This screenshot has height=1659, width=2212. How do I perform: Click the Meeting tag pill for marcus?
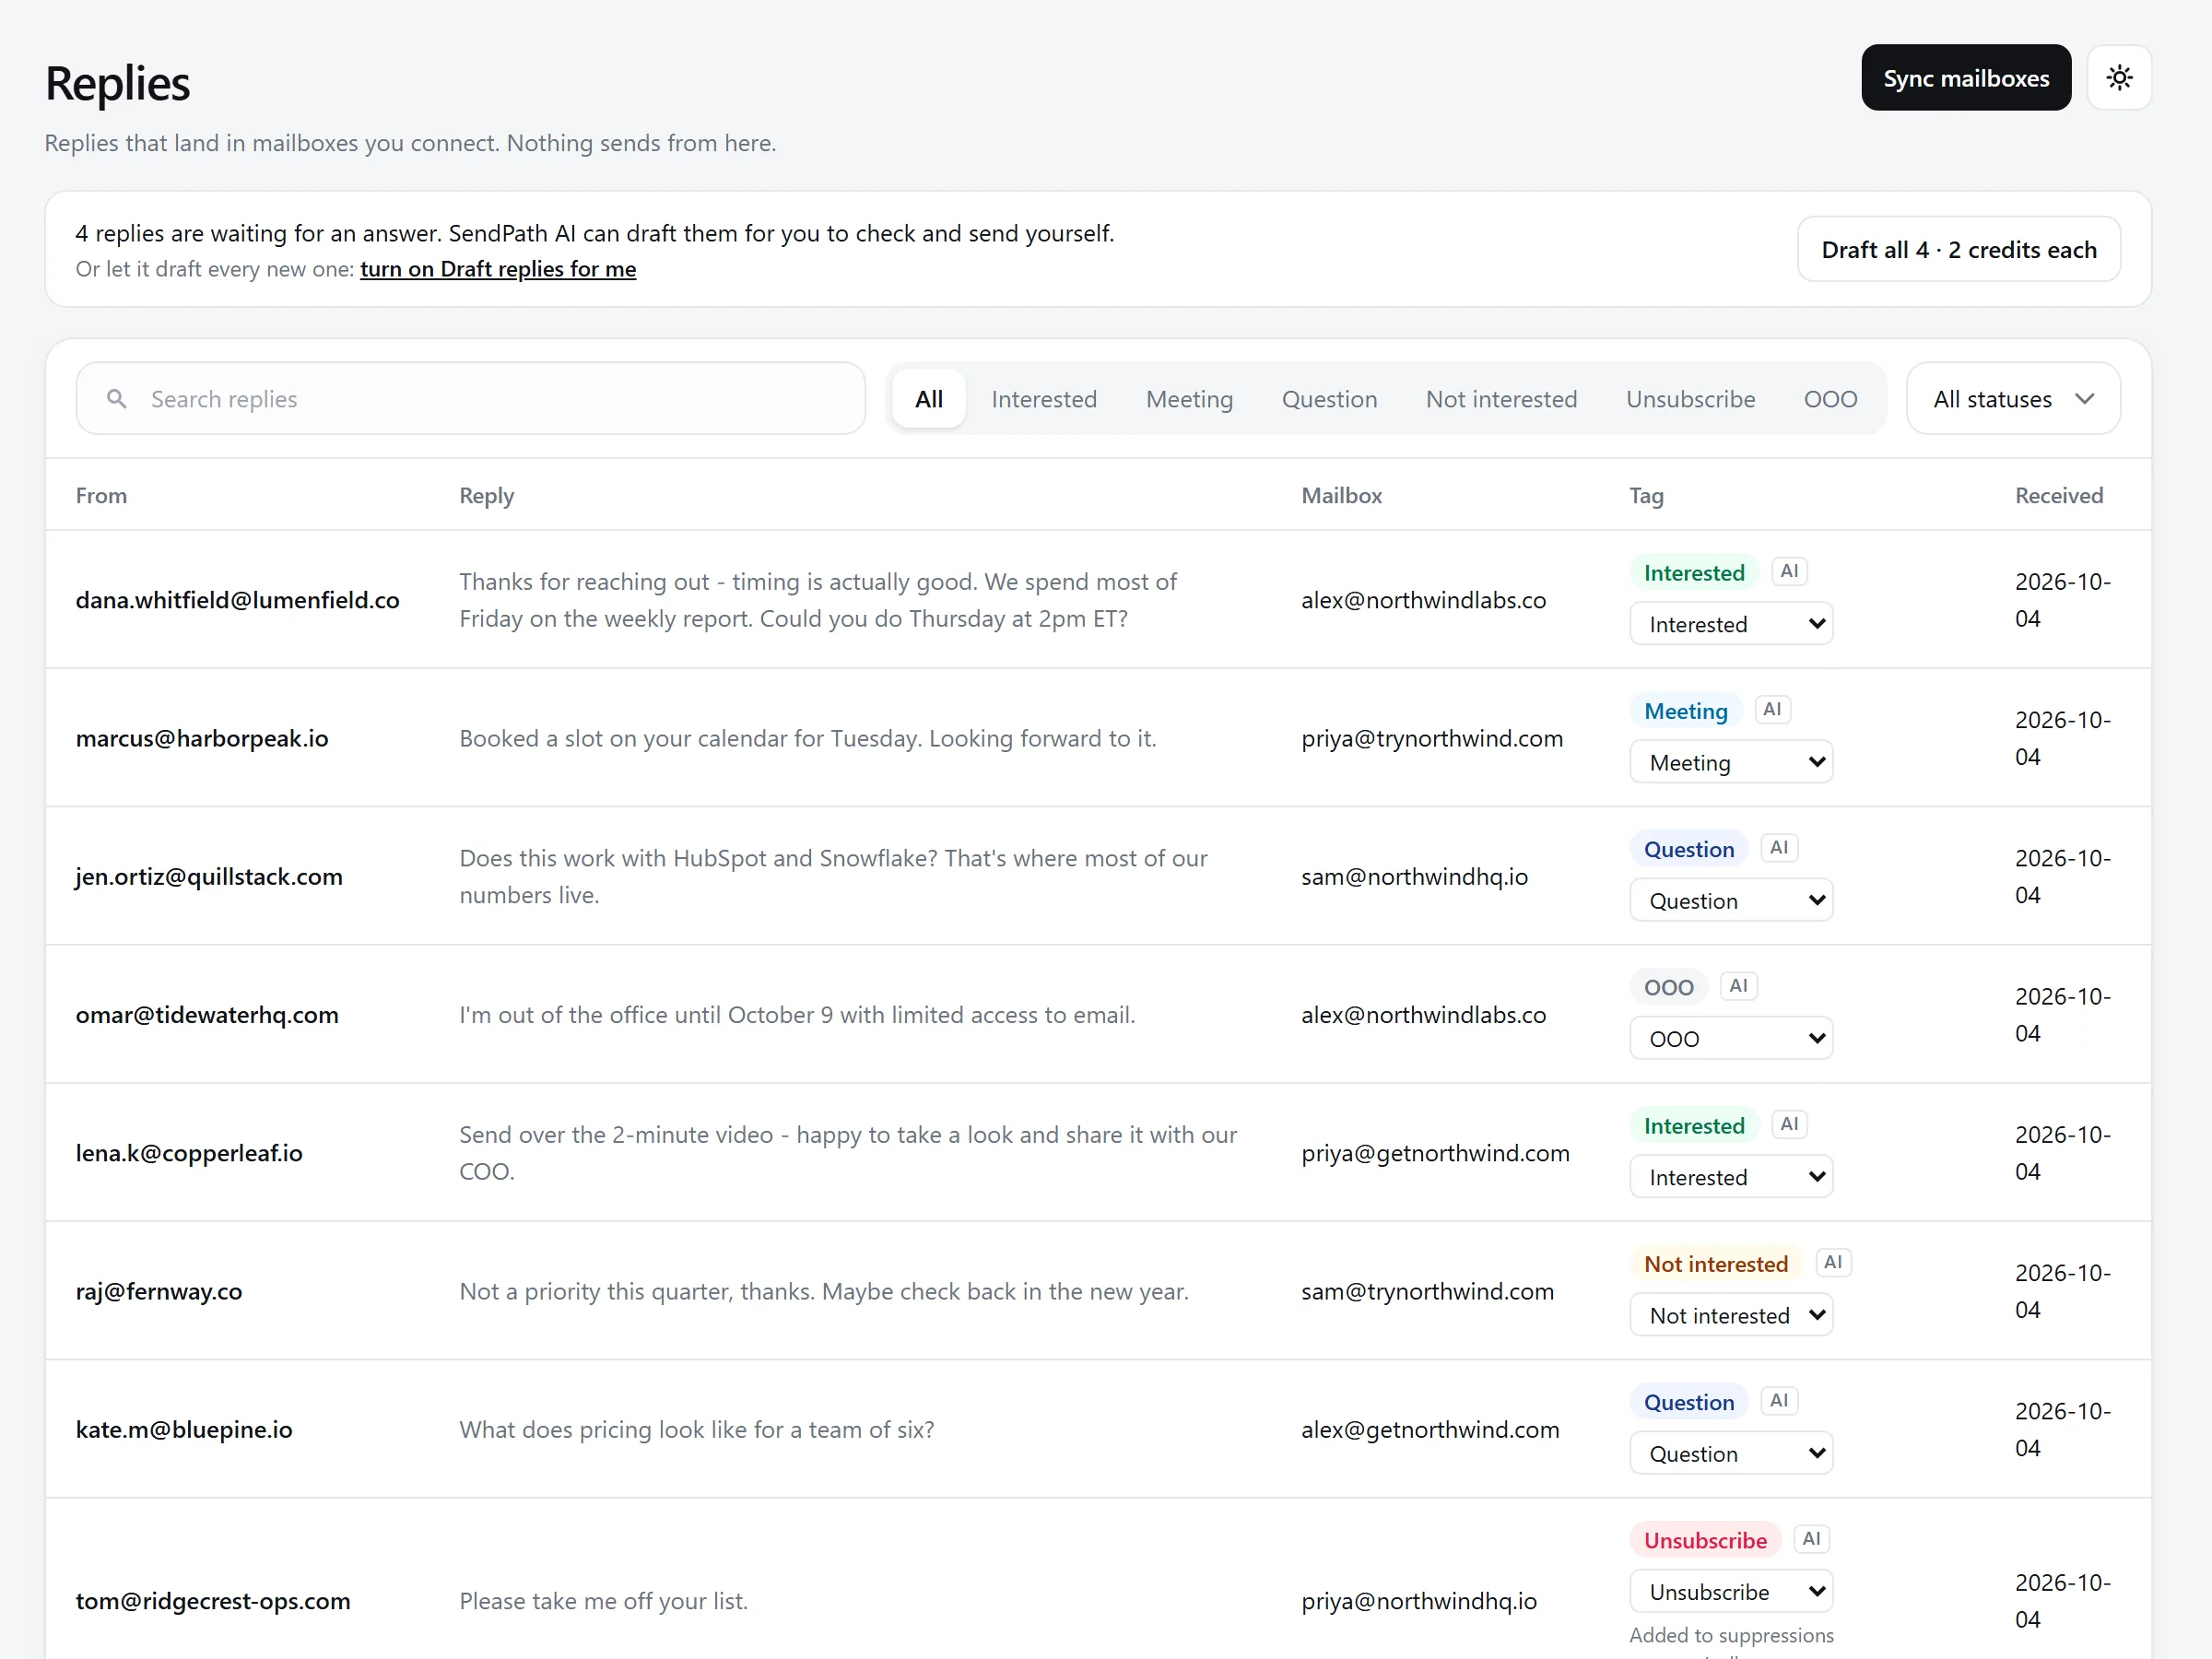1686,711
